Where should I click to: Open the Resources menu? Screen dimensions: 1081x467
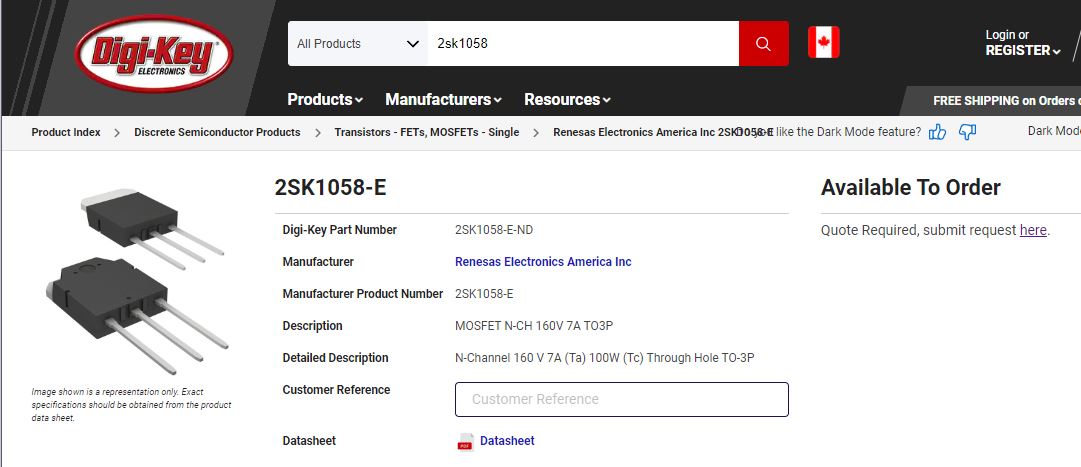coord(567,99)
